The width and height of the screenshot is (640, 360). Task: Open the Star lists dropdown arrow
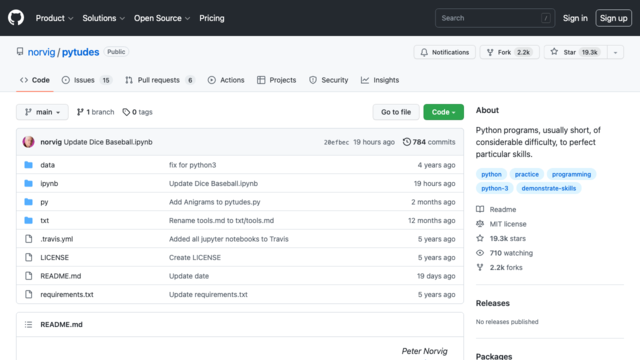pos(615,52)
